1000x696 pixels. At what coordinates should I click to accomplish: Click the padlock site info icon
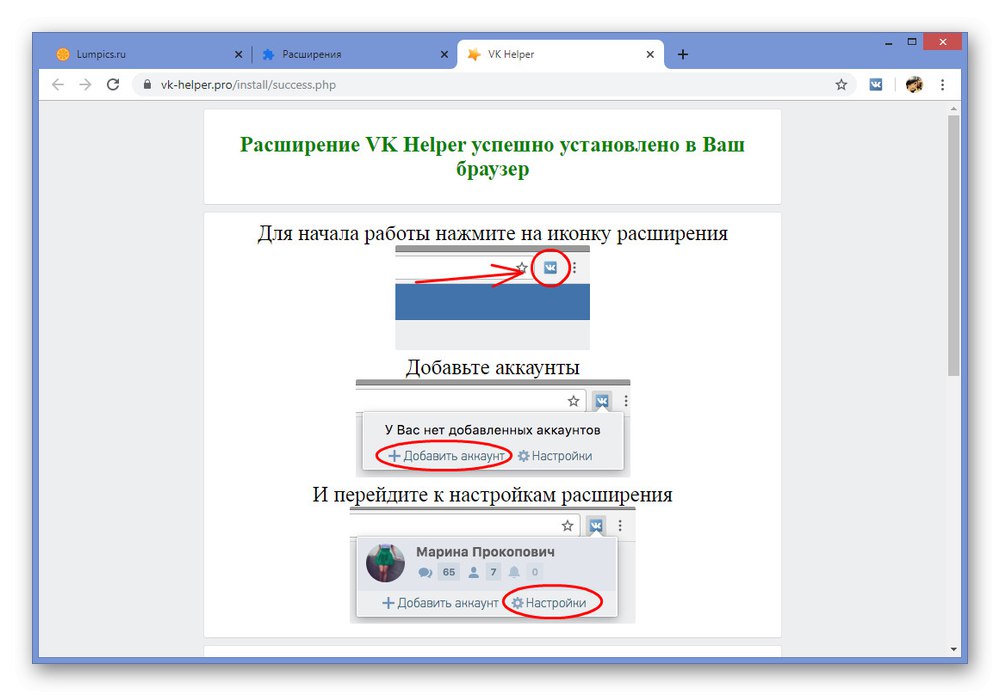147,85
